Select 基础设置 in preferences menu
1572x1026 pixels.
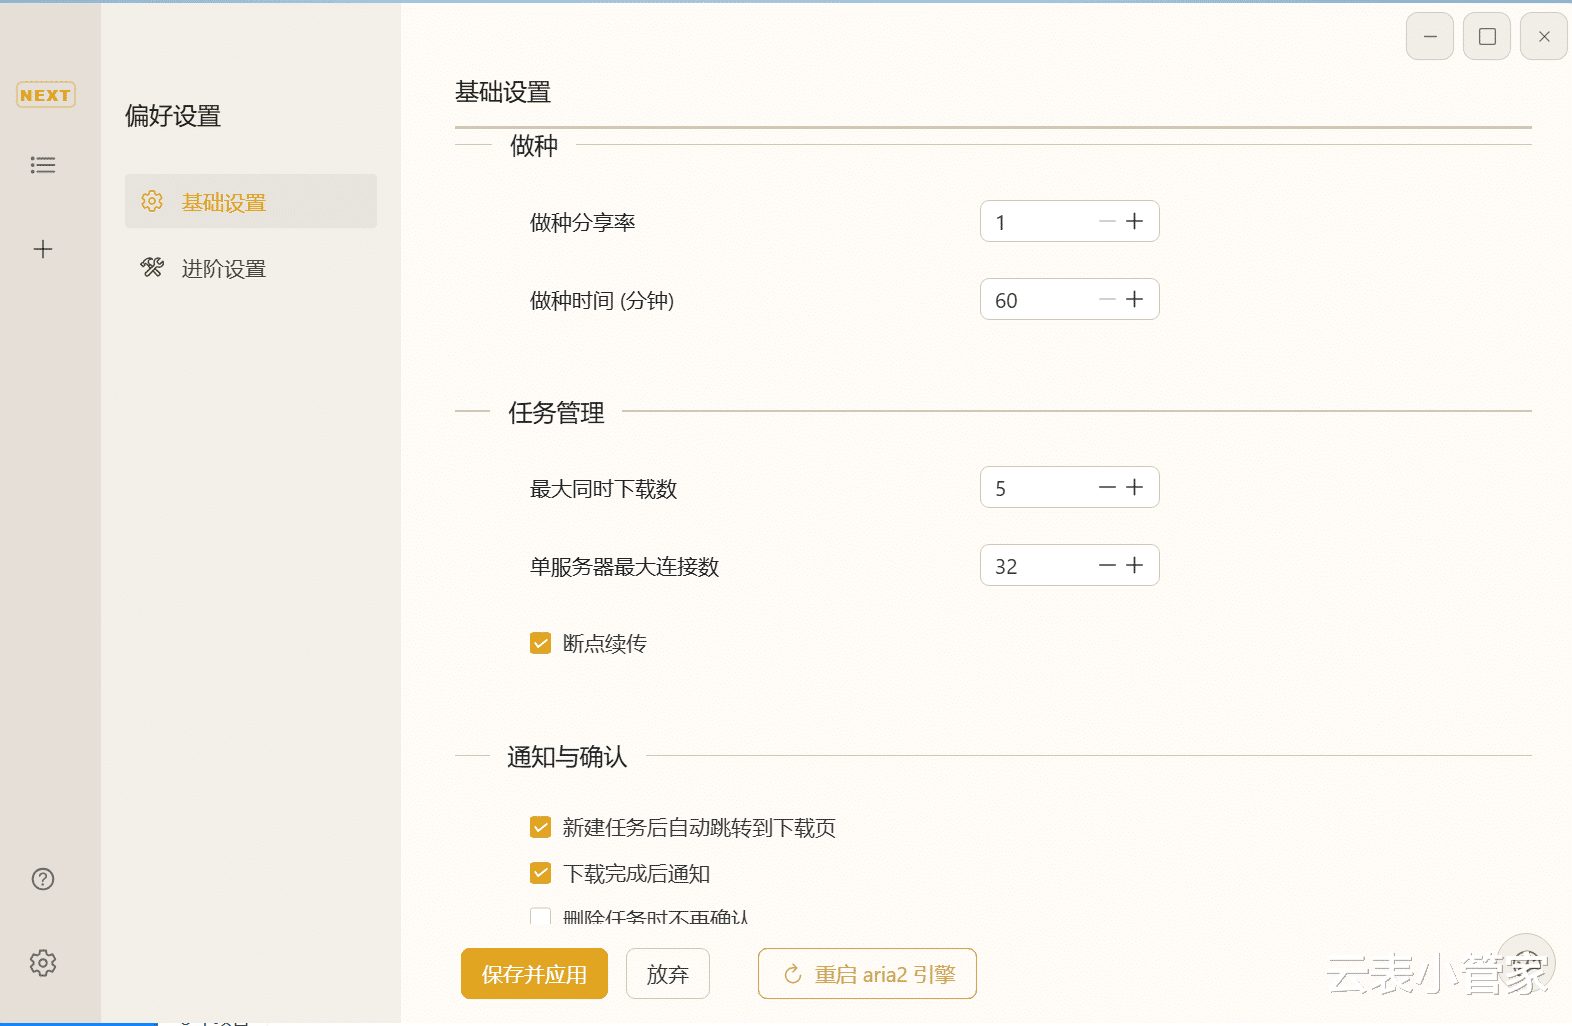224,203
